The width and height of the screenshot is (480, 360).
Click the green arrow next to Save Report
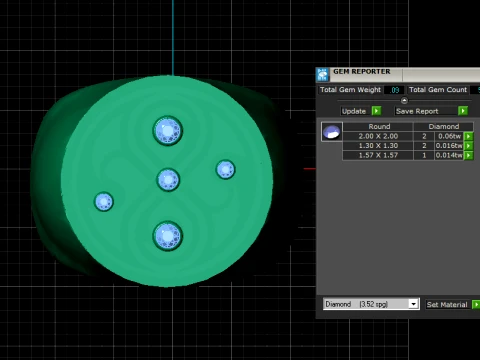click(463, 111)
